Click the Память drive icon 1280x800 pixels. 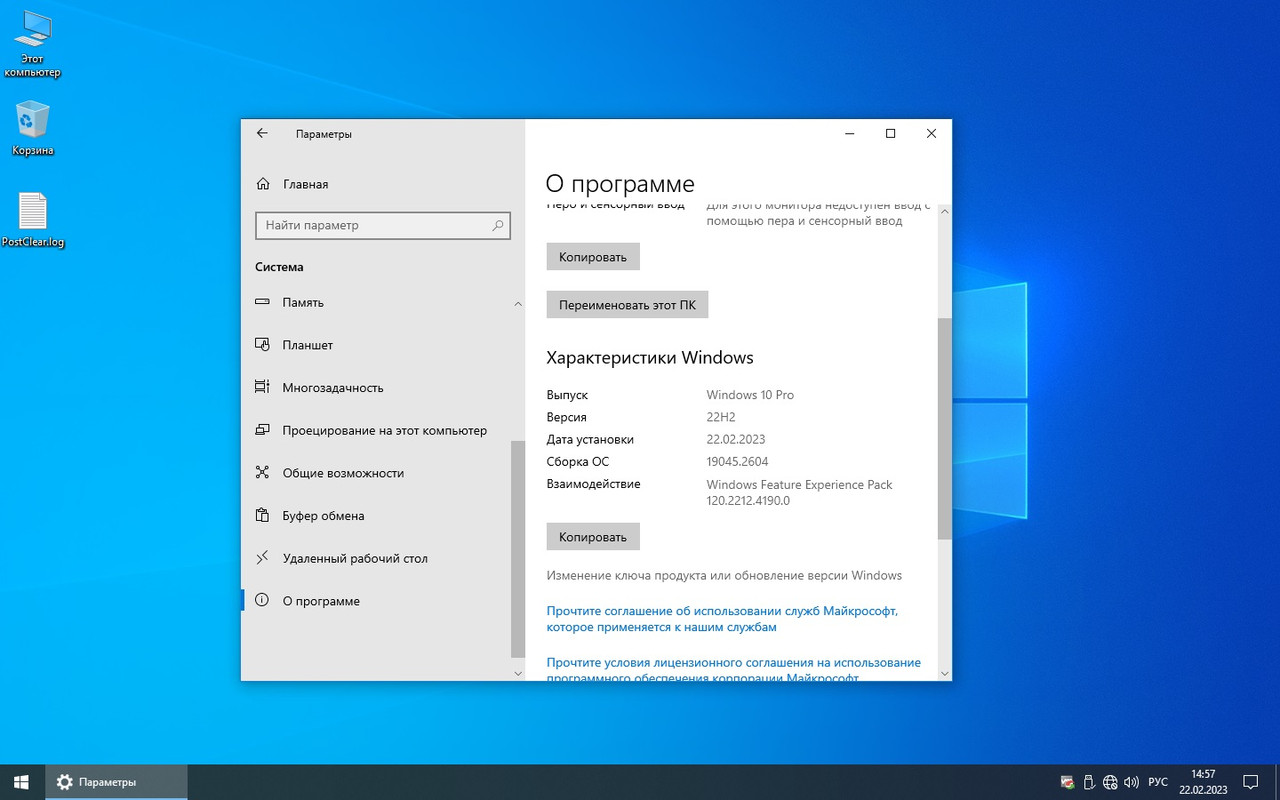coord(262,302)
